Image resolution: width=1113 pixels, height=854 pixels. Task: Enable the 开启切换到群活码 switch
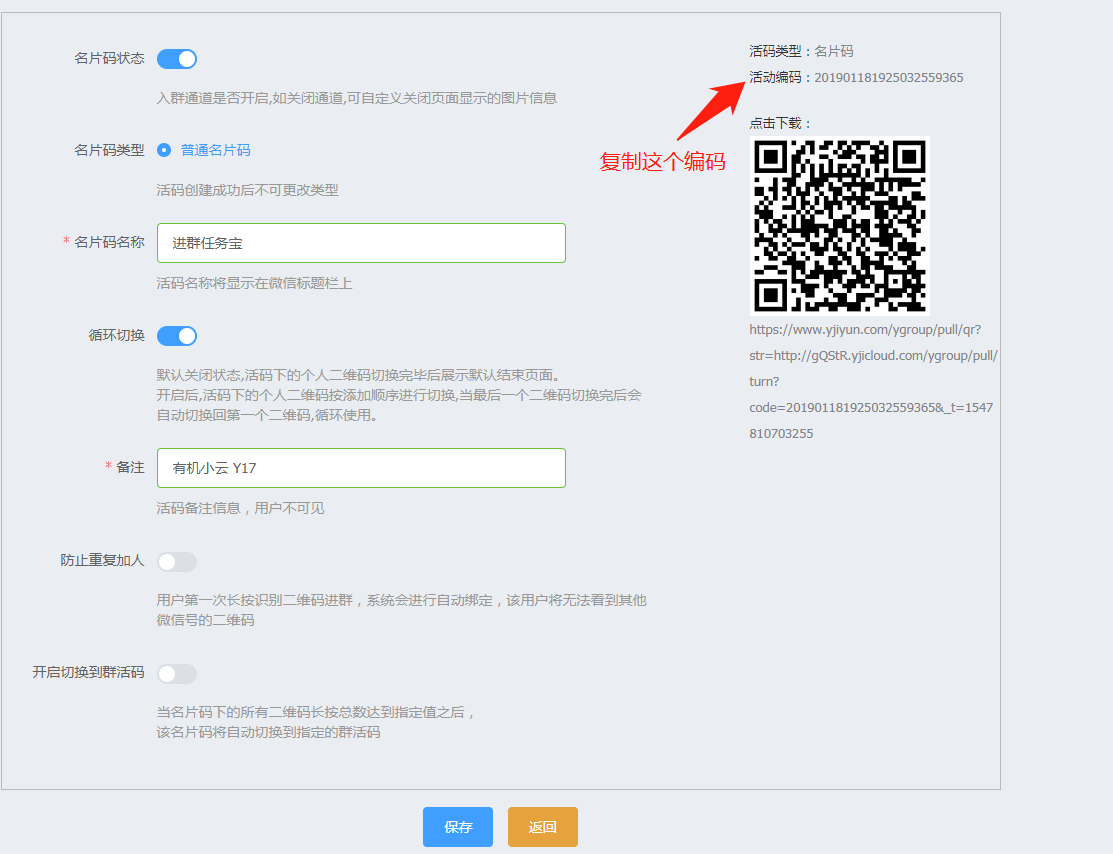click(x=177, y=674)
